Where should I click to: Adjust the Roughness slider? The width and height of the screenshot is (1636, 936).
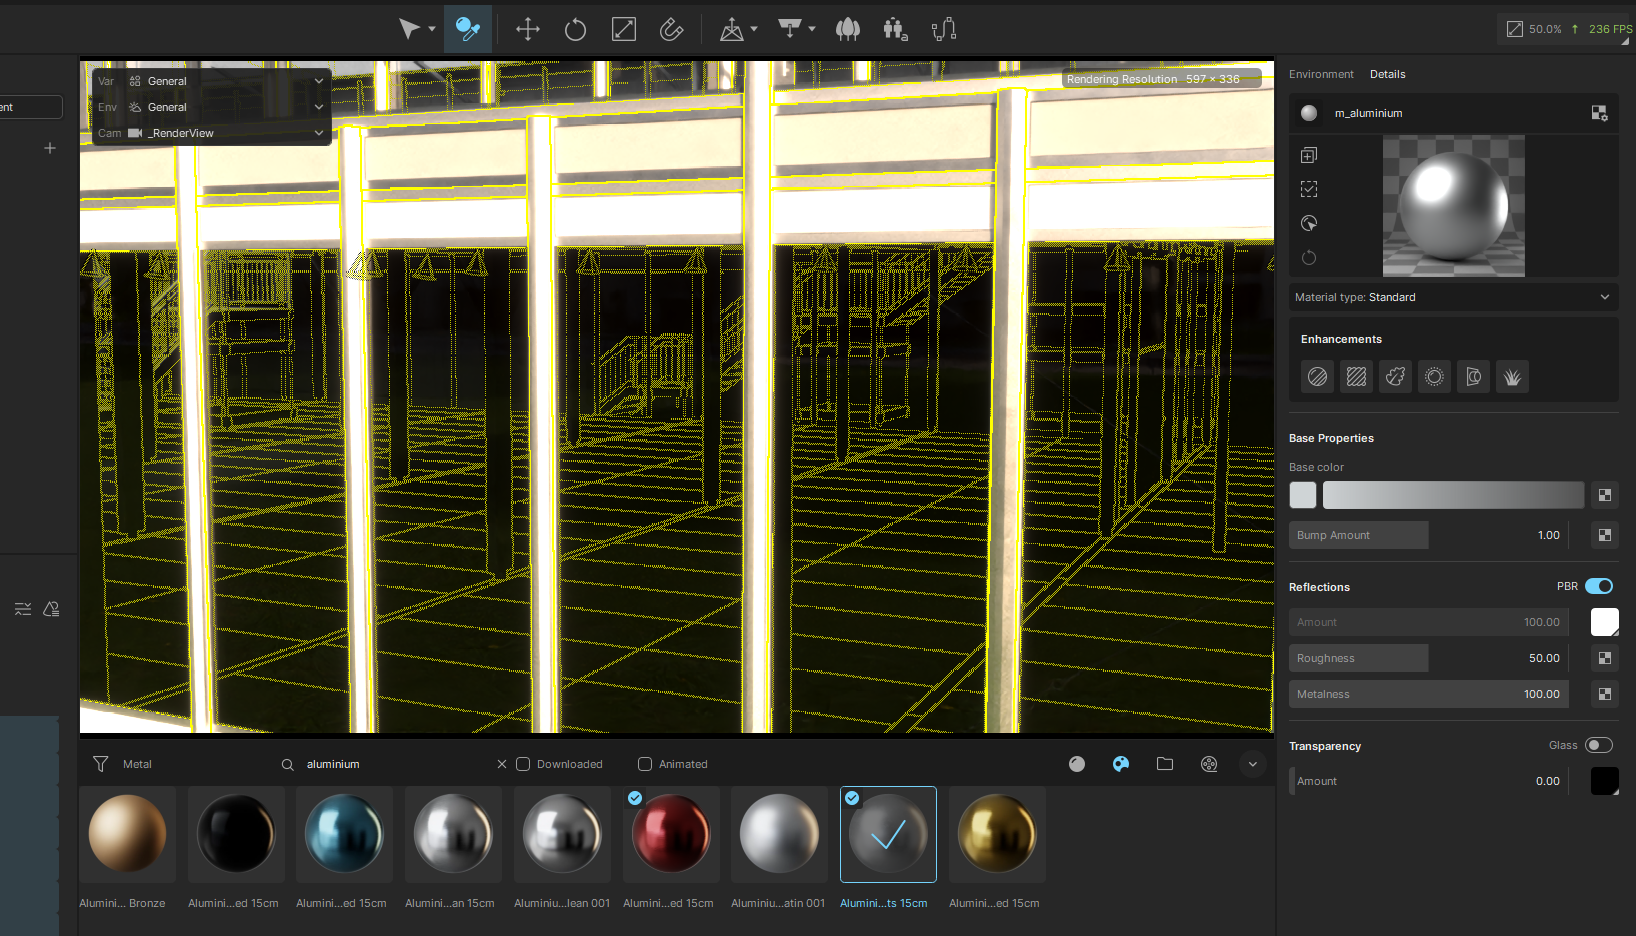[1428, 658]
